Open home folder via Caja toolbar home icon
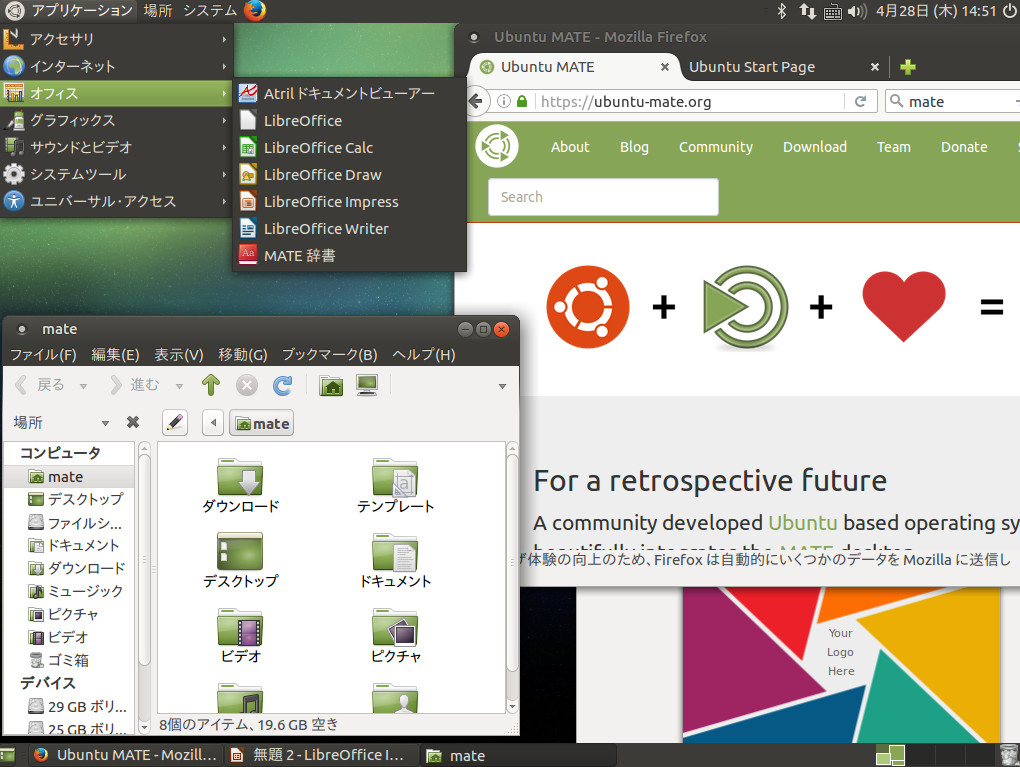Viewport: 1020px width, 767px height. pos(331,385)
